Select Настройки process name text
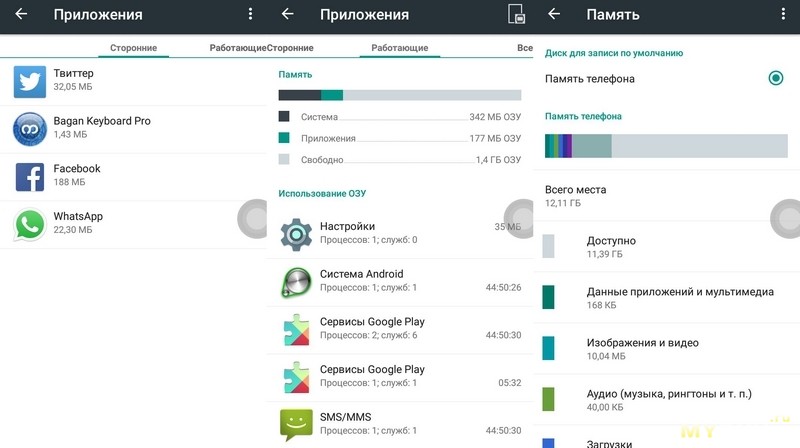Screen dimensions: 800x448 tap(347, 226)
